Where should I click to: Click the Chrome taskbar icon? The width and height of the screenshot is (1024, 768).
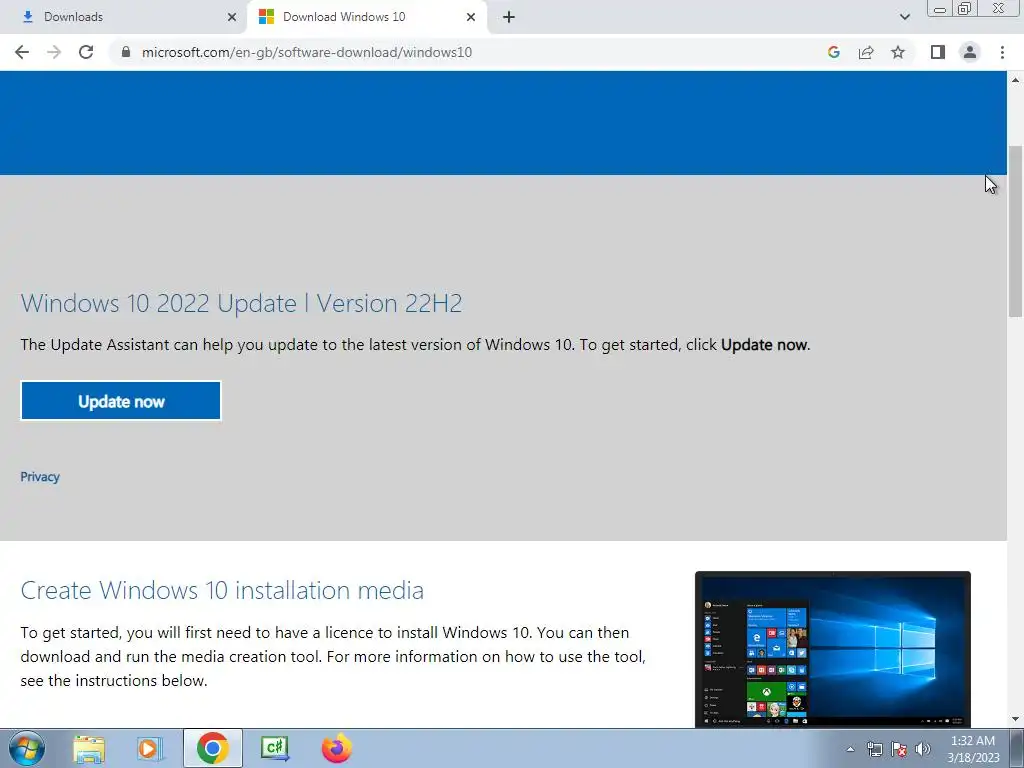click(x=213, y=748)
